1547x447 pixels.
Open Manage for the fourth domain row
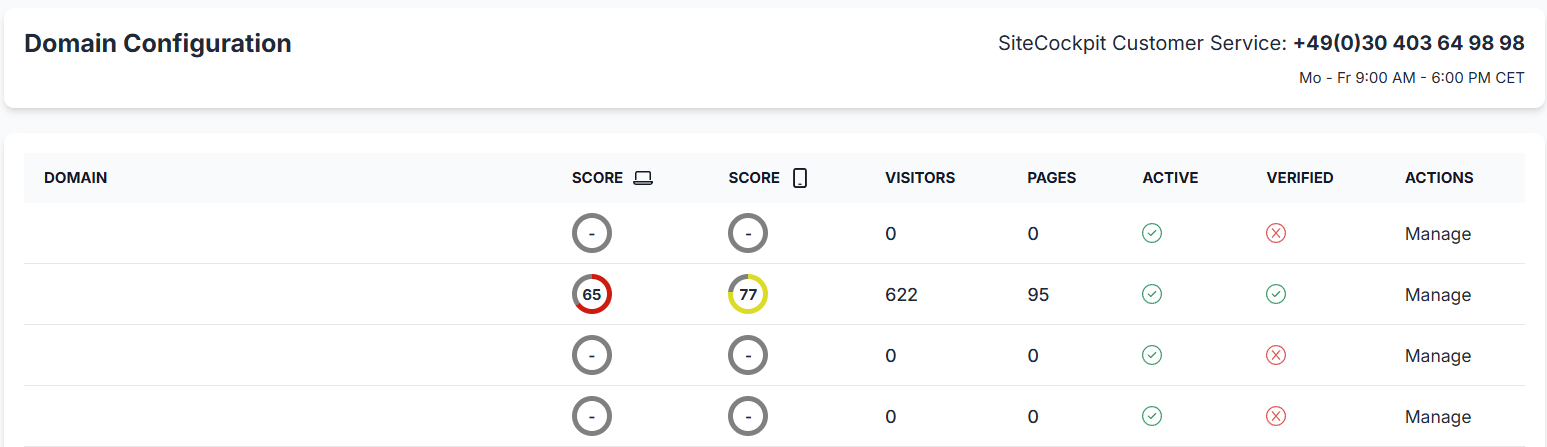1437,417
